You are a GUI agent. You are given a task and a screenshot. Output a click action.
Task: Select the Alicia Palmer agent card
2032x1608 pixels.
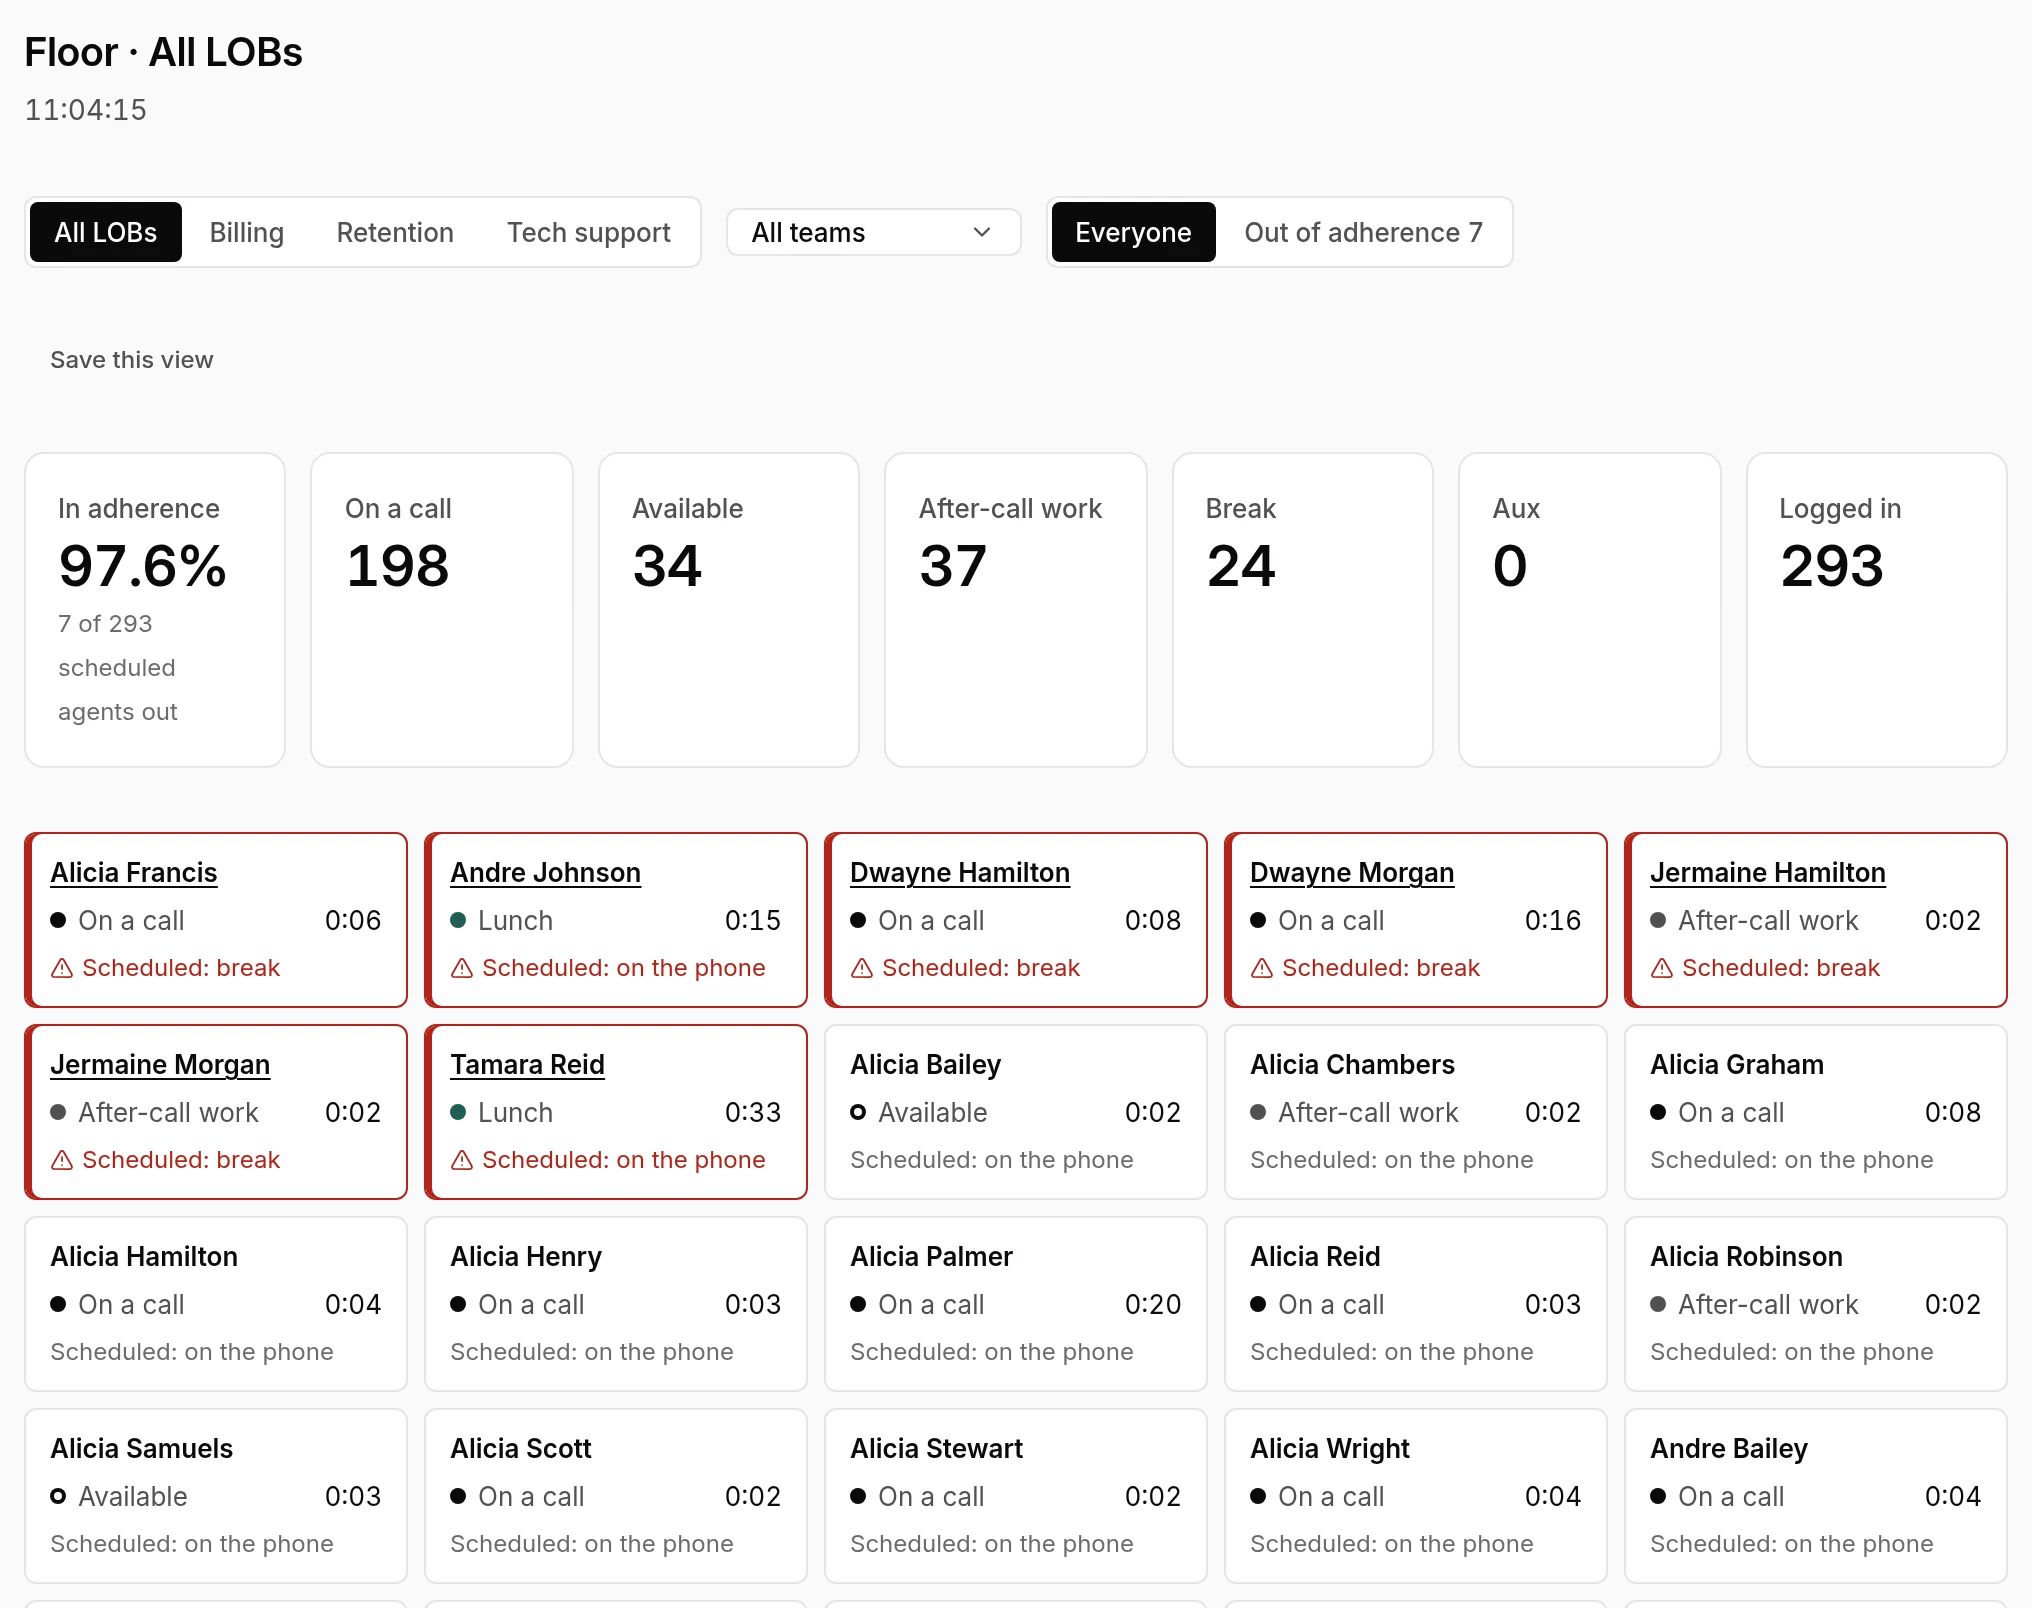(1016, 1304)
